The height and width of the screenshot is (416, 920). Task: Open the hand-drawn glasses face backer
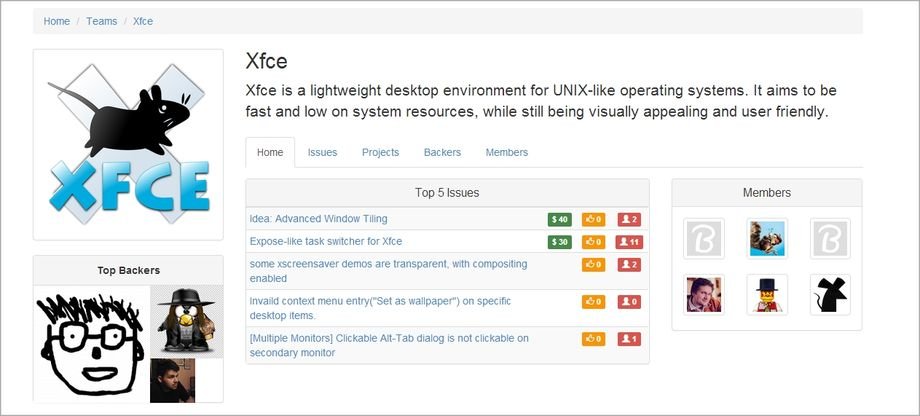tap(91, 344)
